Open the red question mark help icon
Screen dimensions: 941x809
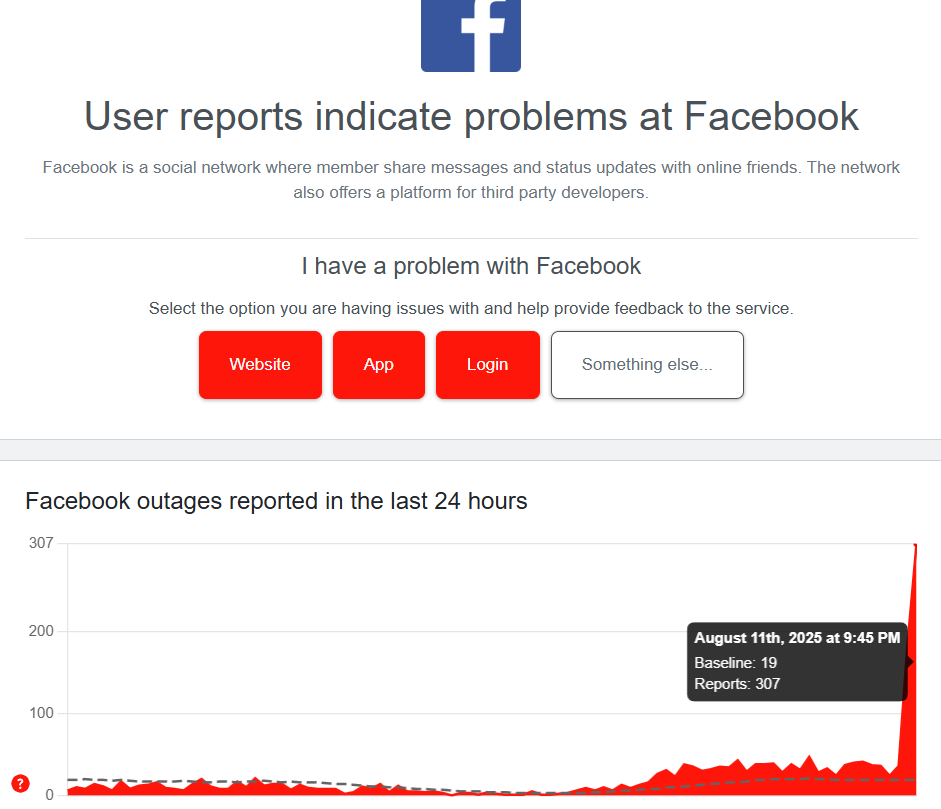[20, 783]
